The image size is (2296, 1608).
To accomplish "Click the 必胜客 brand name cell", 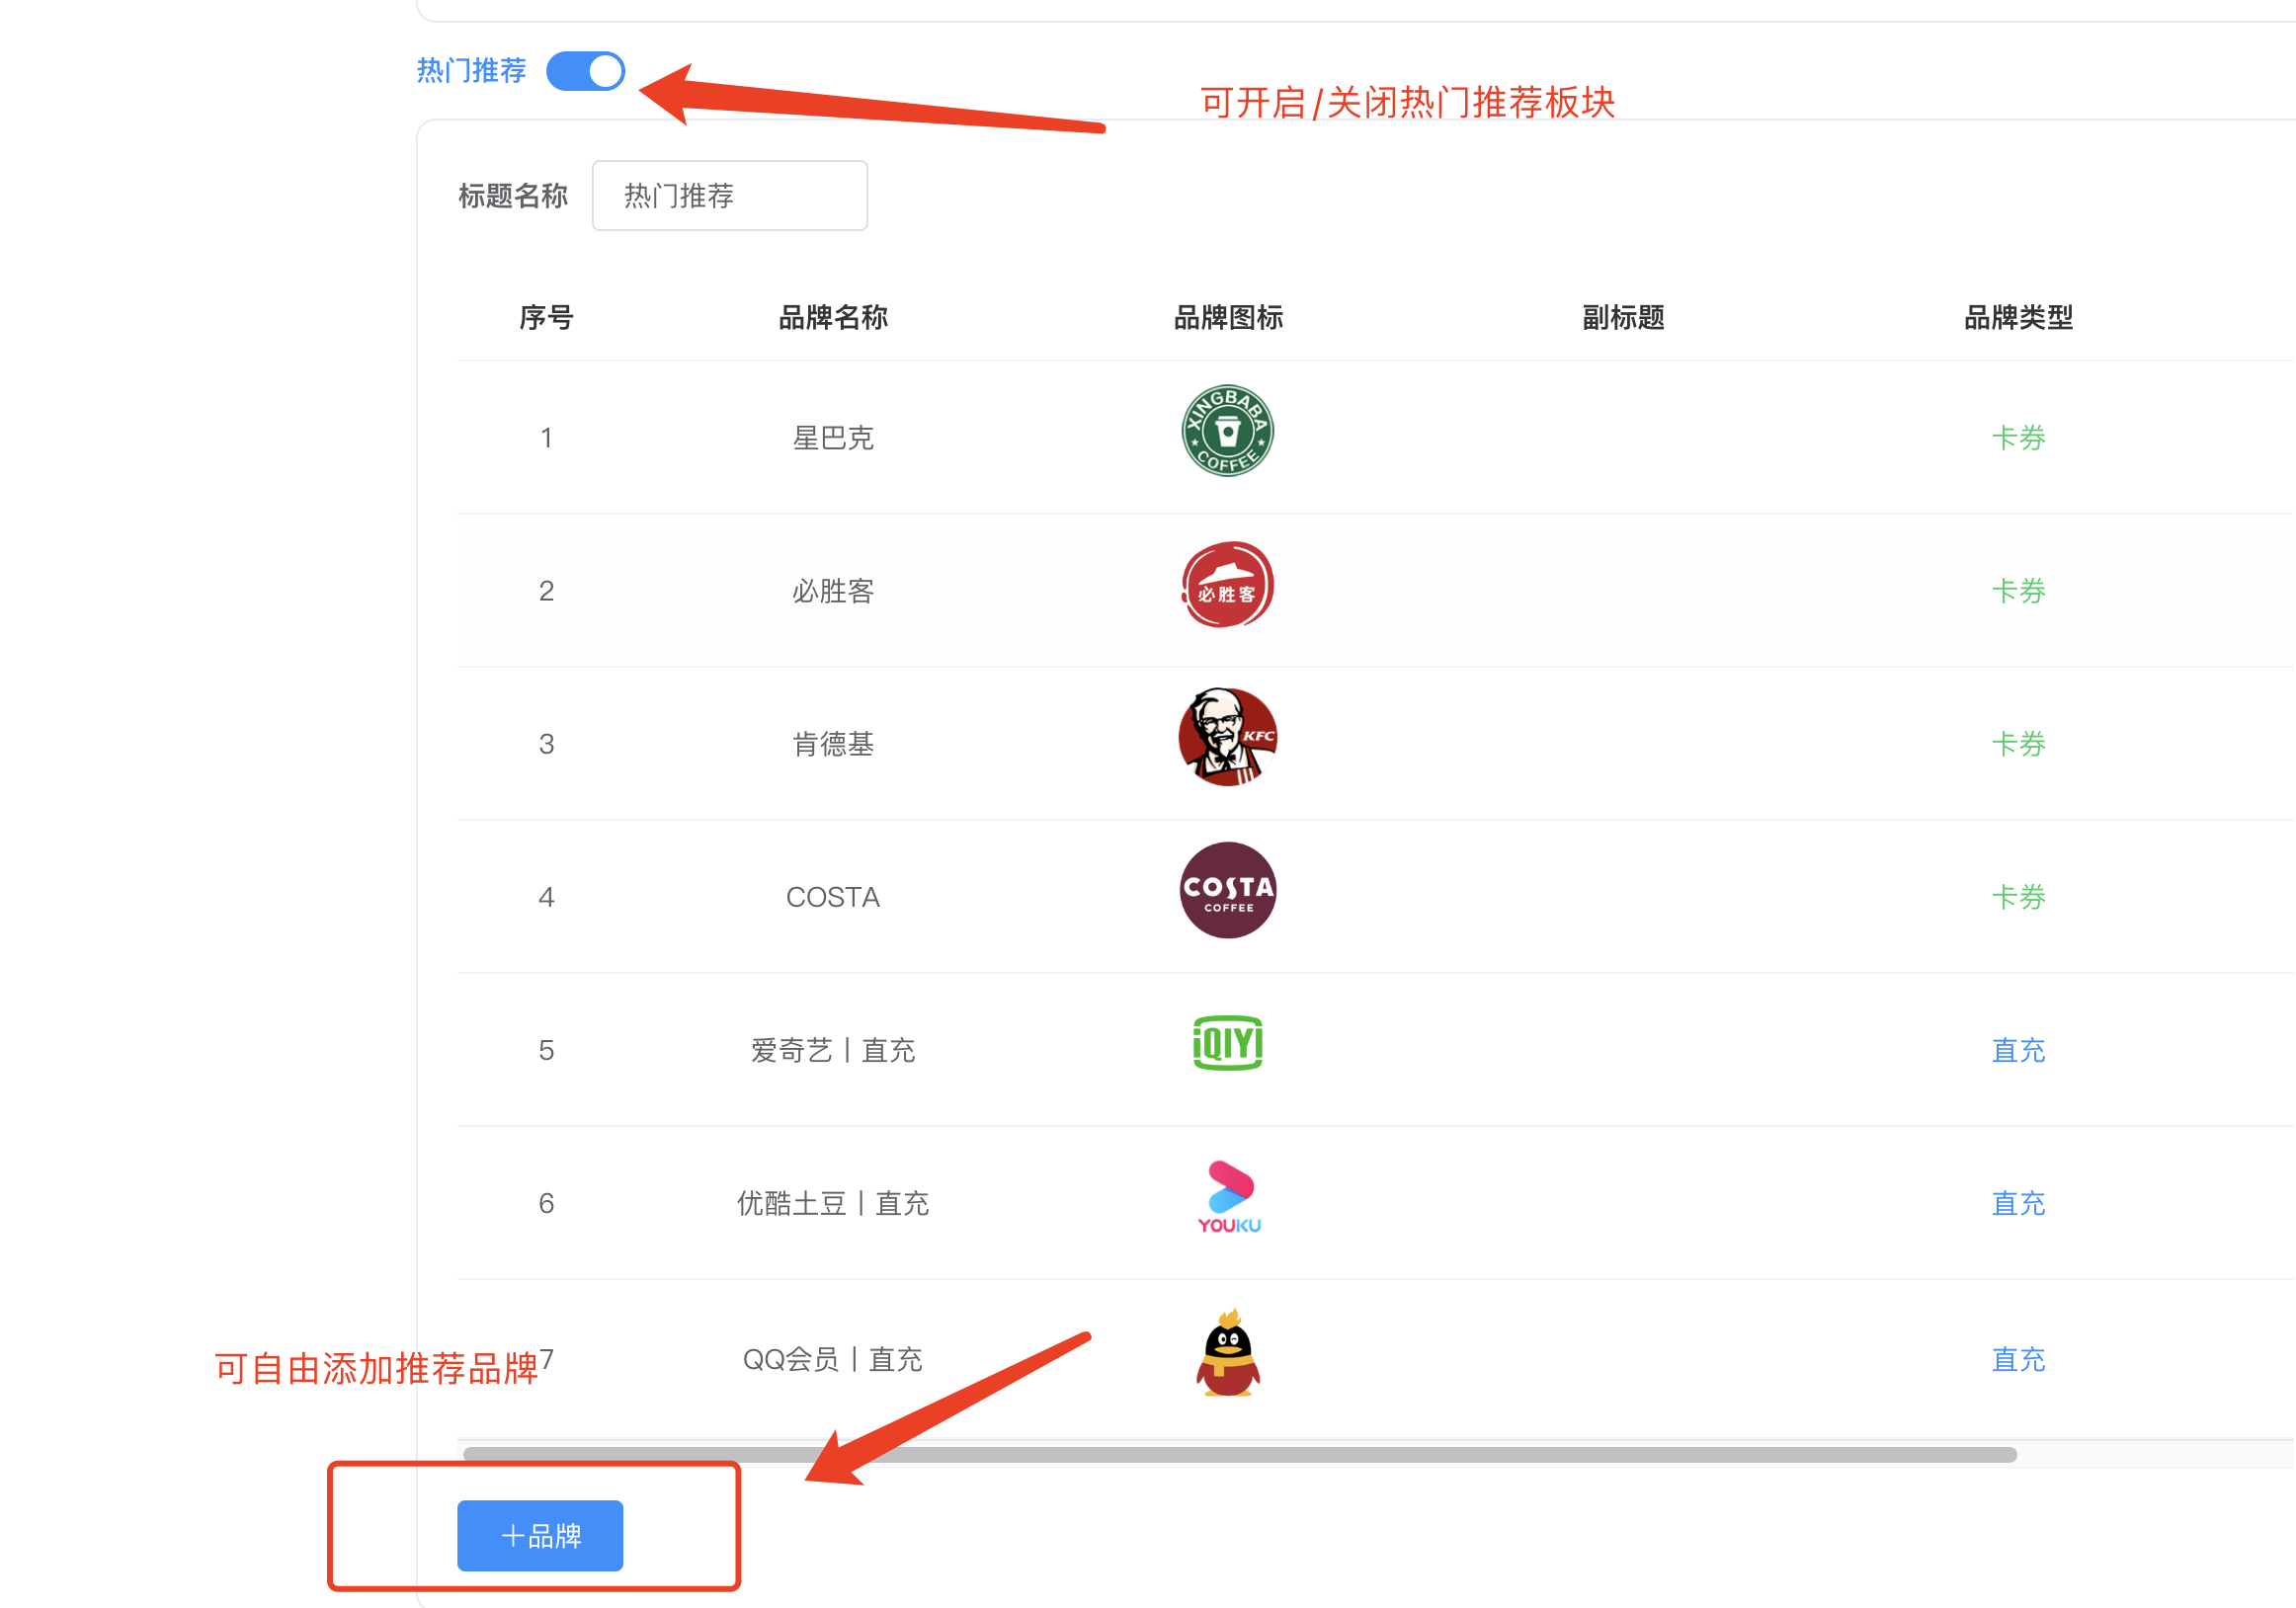I will tap(833, 591).
